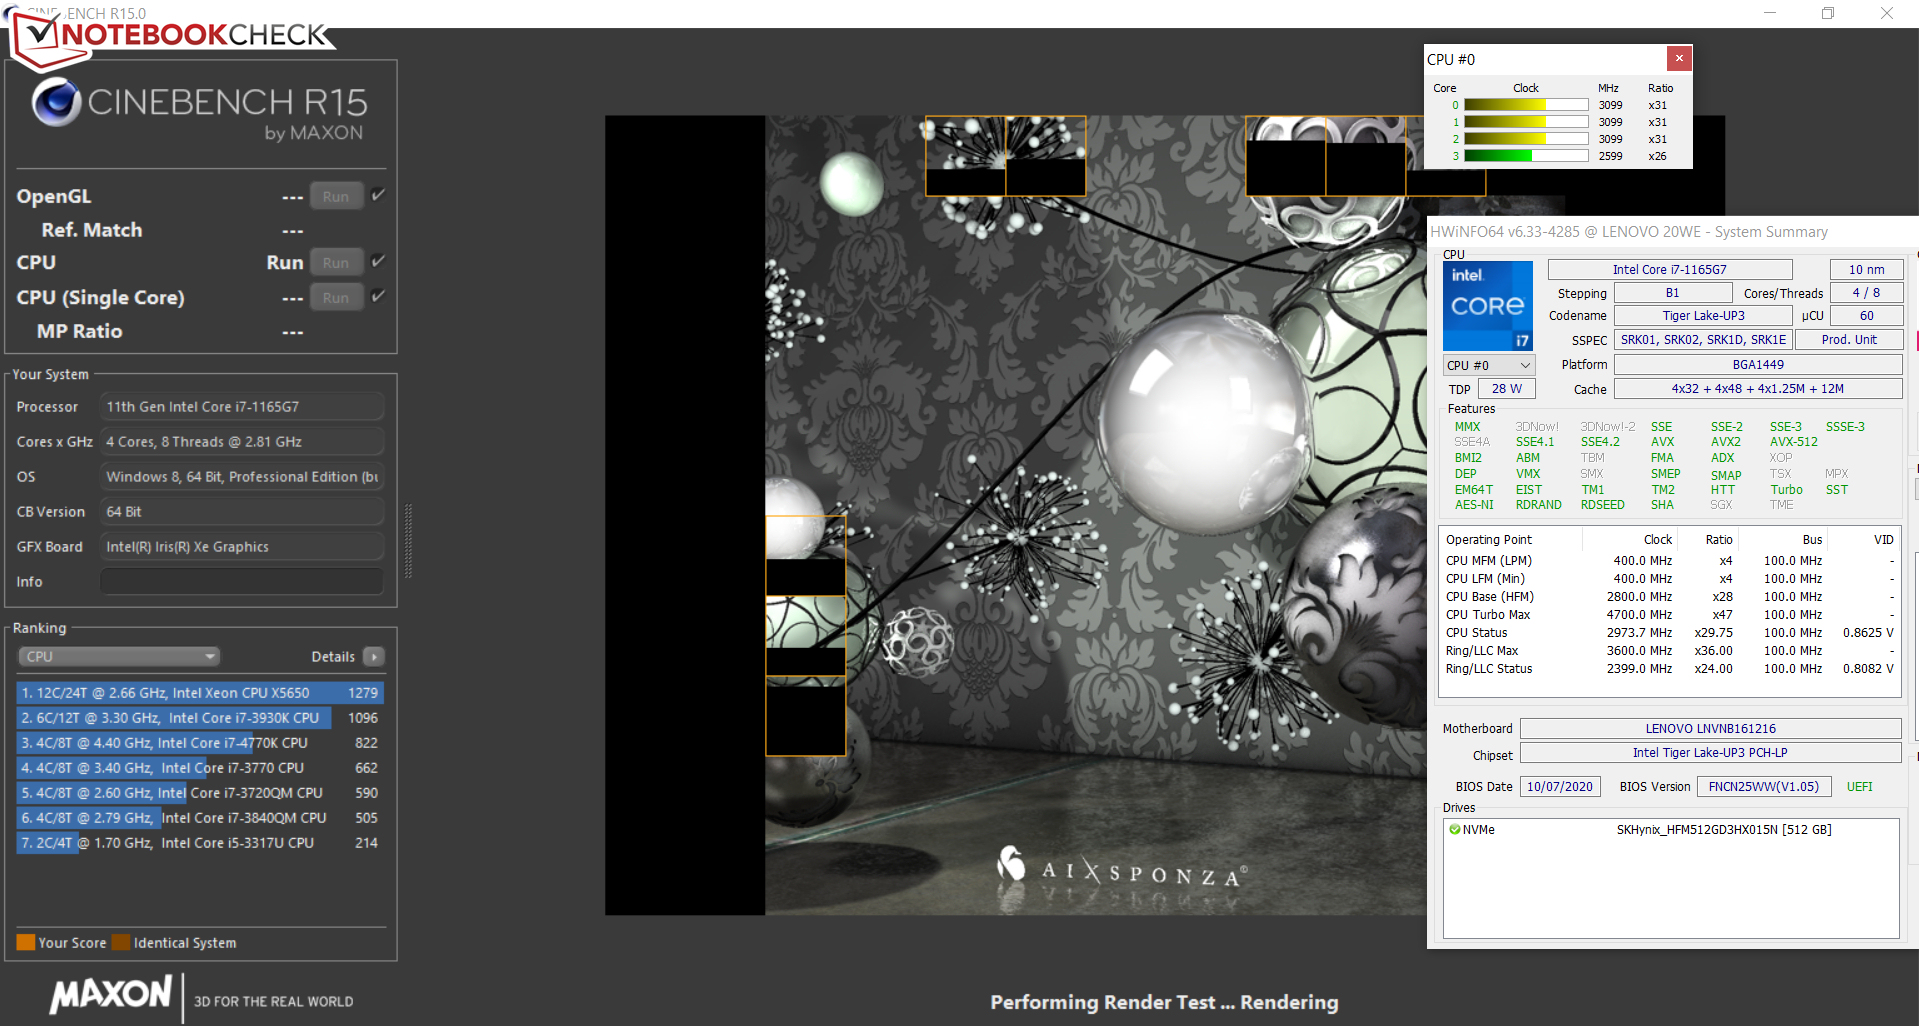The image size is (1919, 1026).
Task: Toggle the CPU (Single Core) test checkbox
Action: coord(378,296)
